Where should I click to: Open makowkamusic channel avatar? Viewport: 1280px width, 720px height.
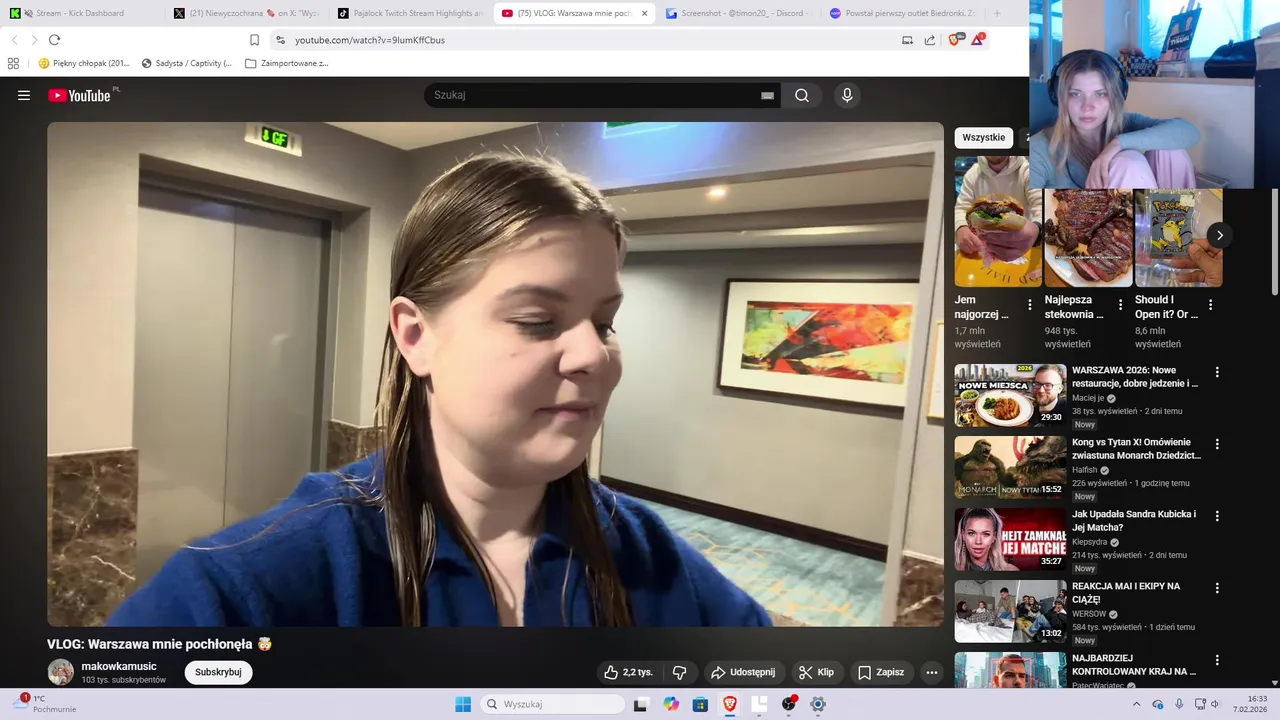pyautogui.click(x=61, y=672)
